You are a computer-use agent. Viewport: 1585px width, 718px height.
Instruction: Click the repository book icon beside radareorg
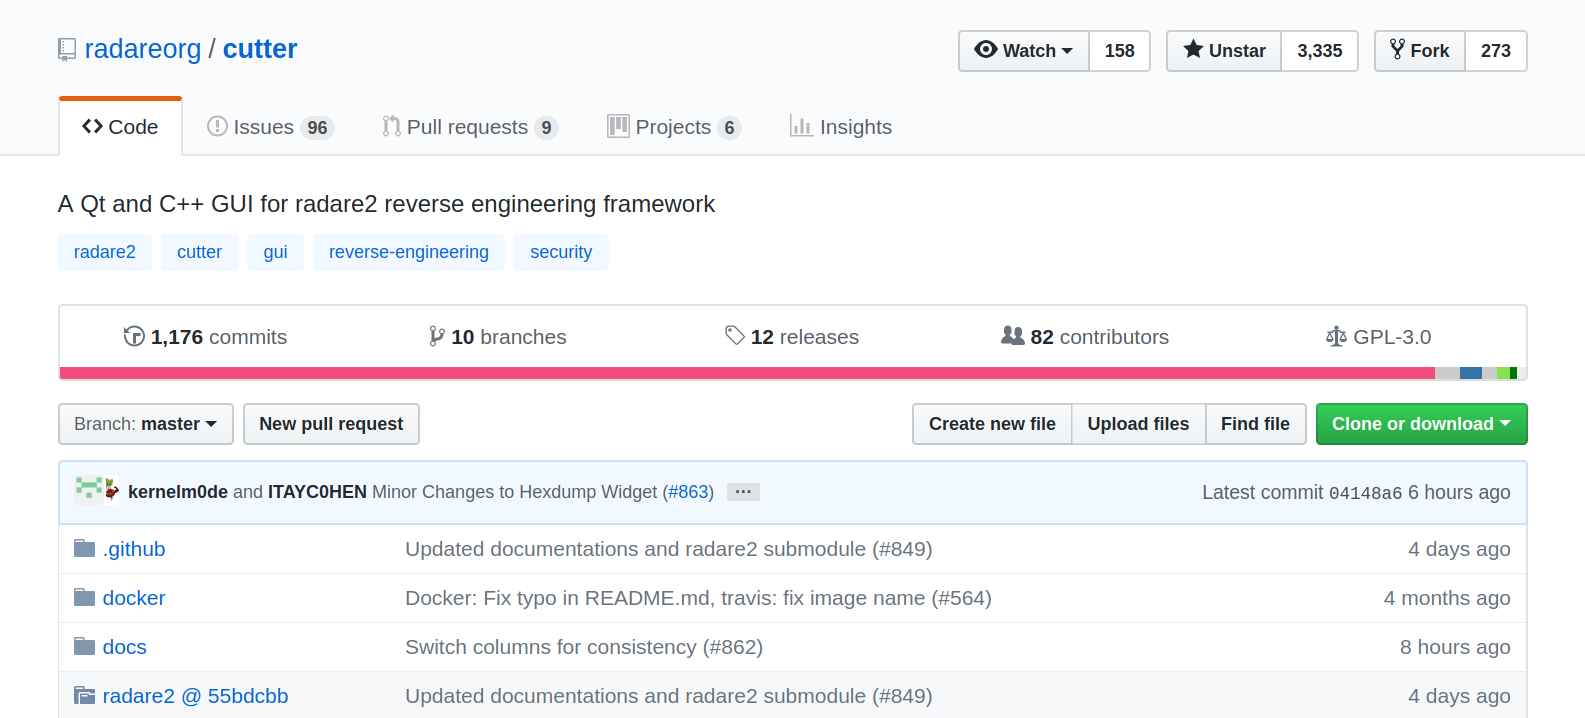pos(67,50)
